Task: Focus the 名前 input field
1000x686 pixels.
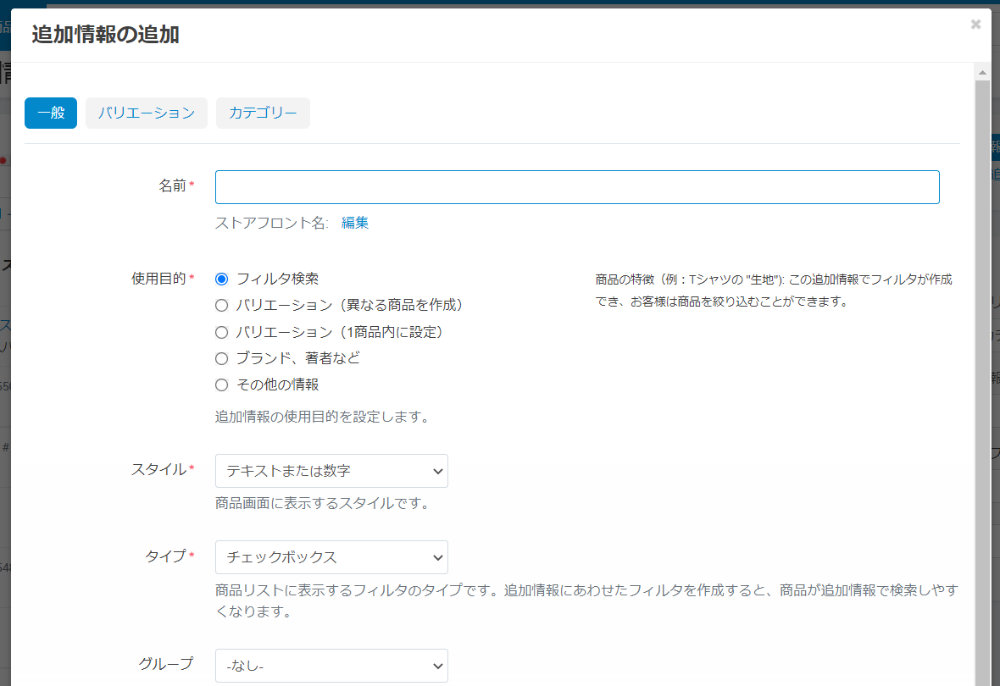Action: tap(577, 187)
